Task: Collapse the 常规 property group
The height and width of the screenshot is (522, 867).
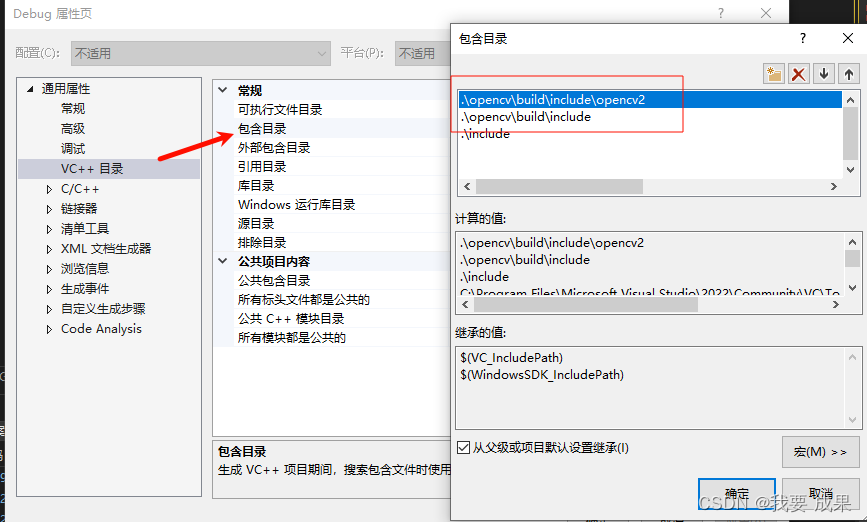Action: pos(223,90)
